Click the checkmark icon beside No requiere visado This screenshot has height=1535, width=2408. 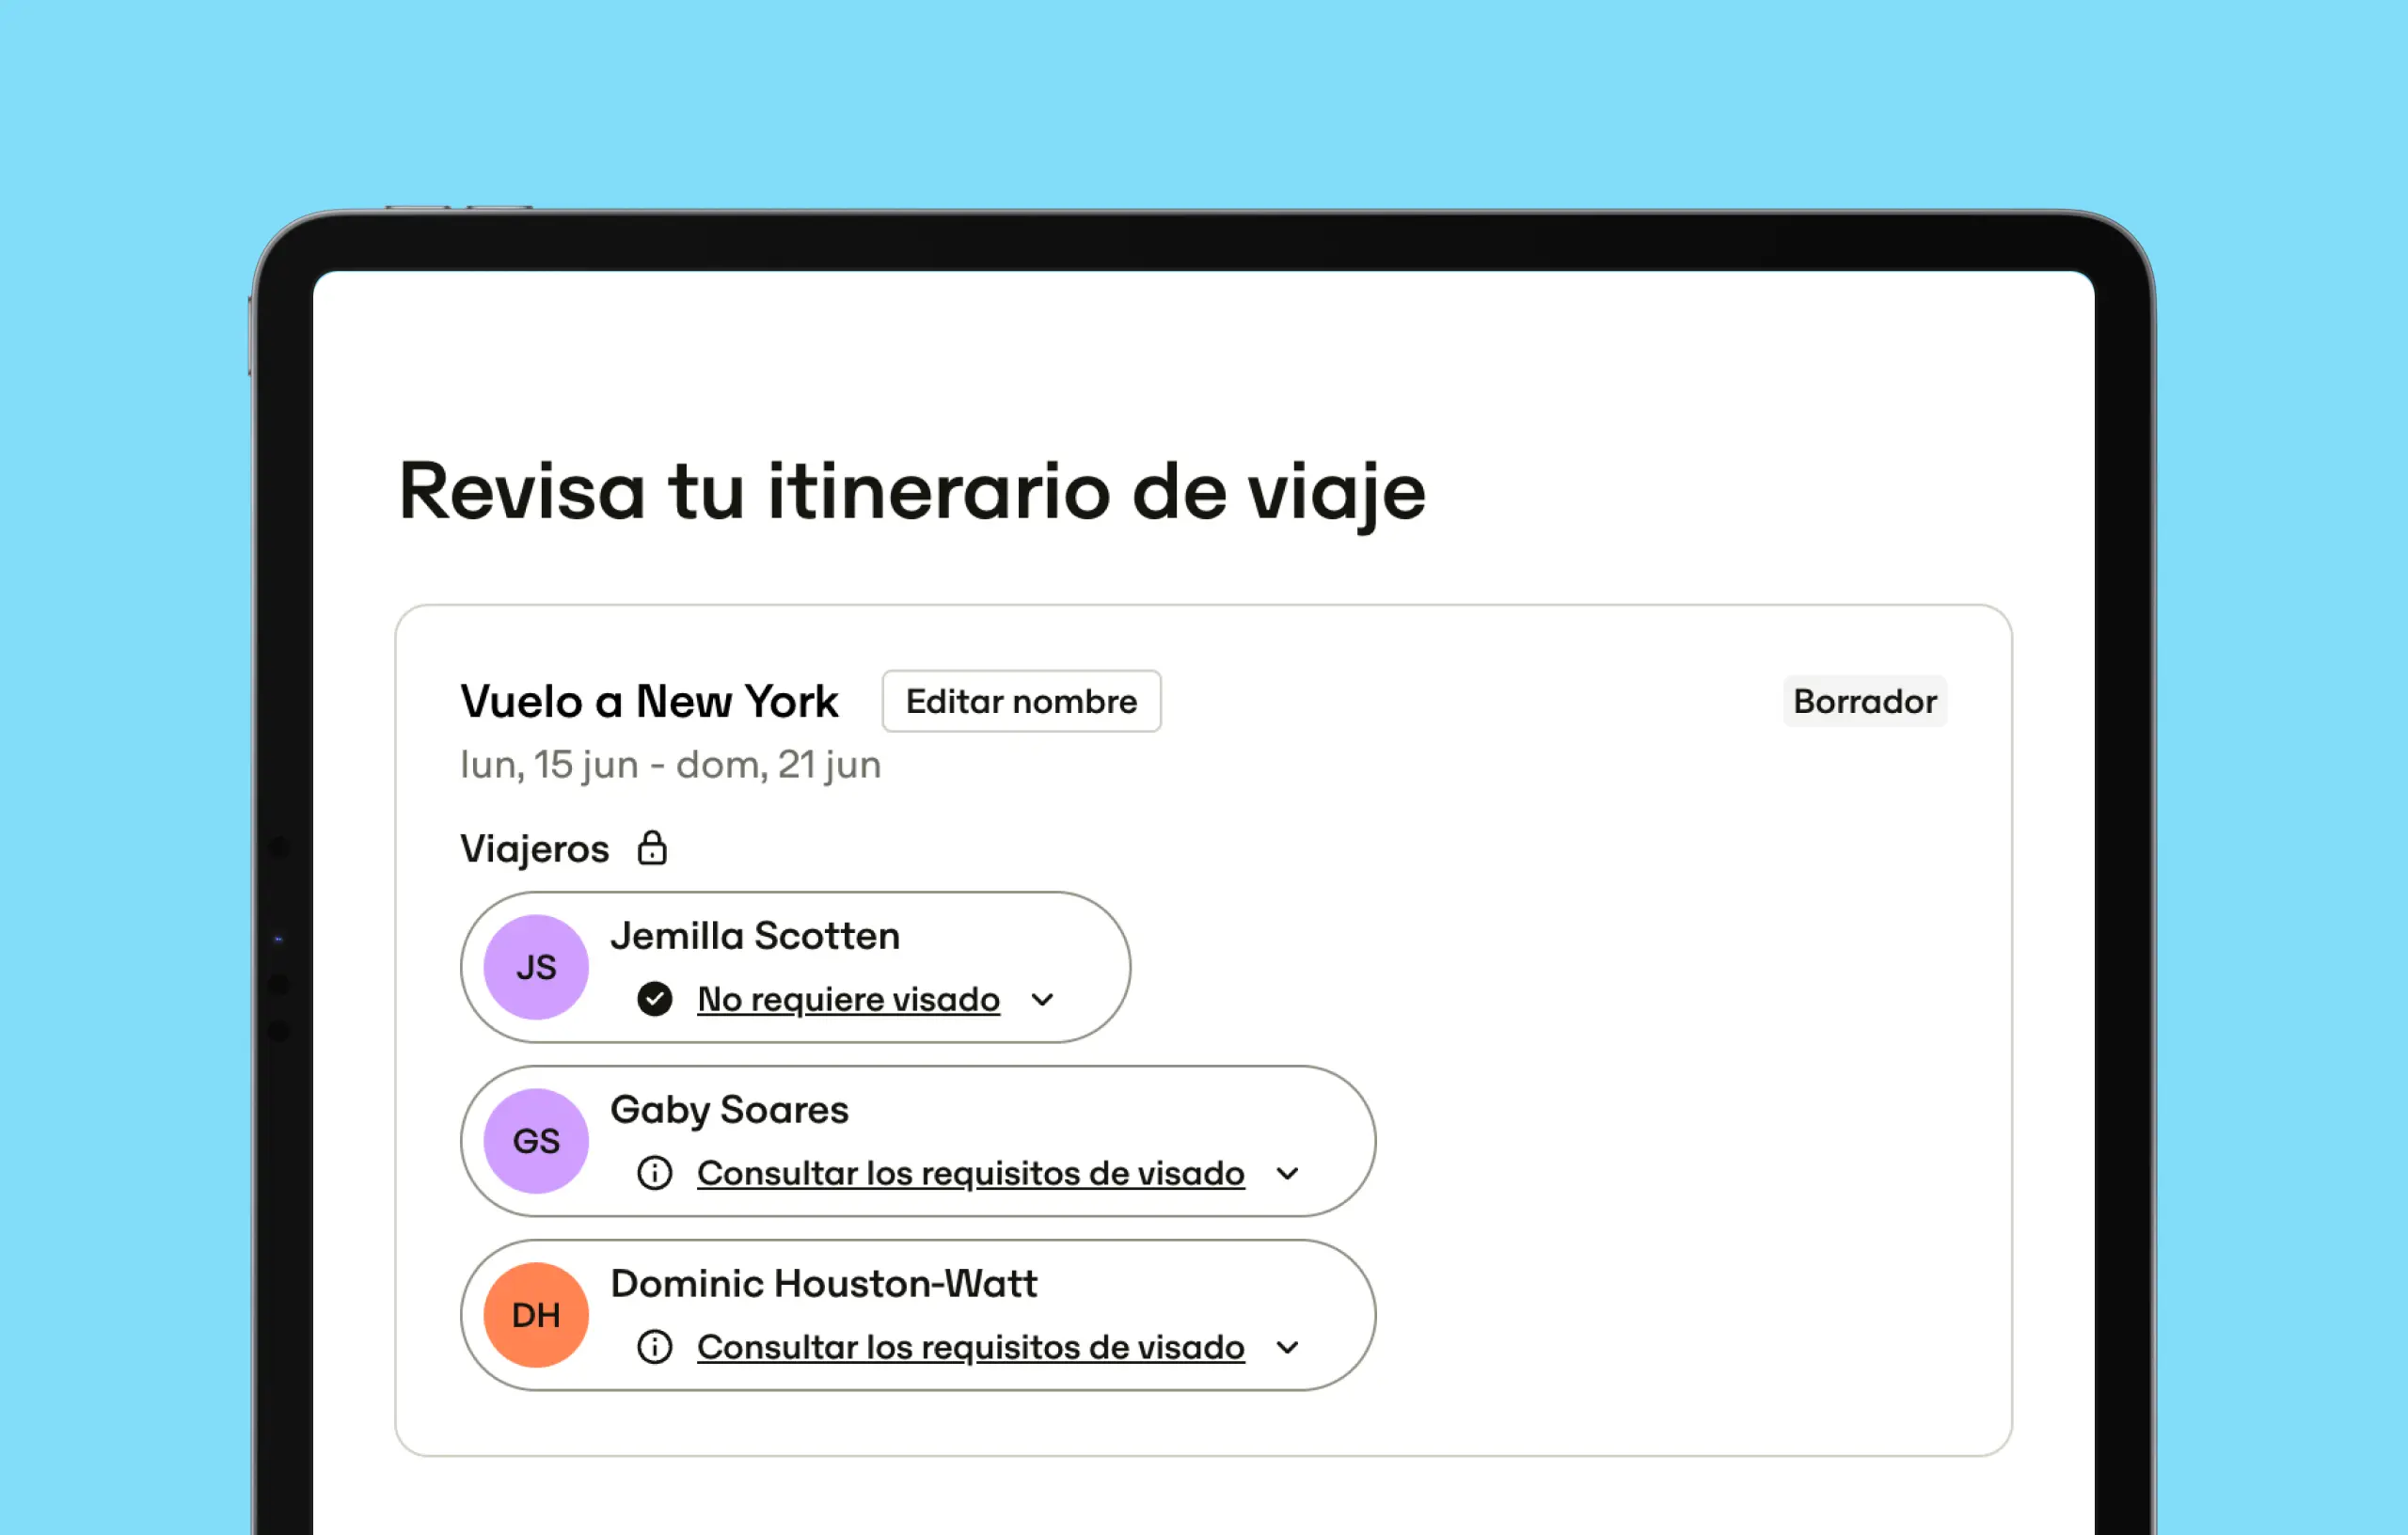655,999
